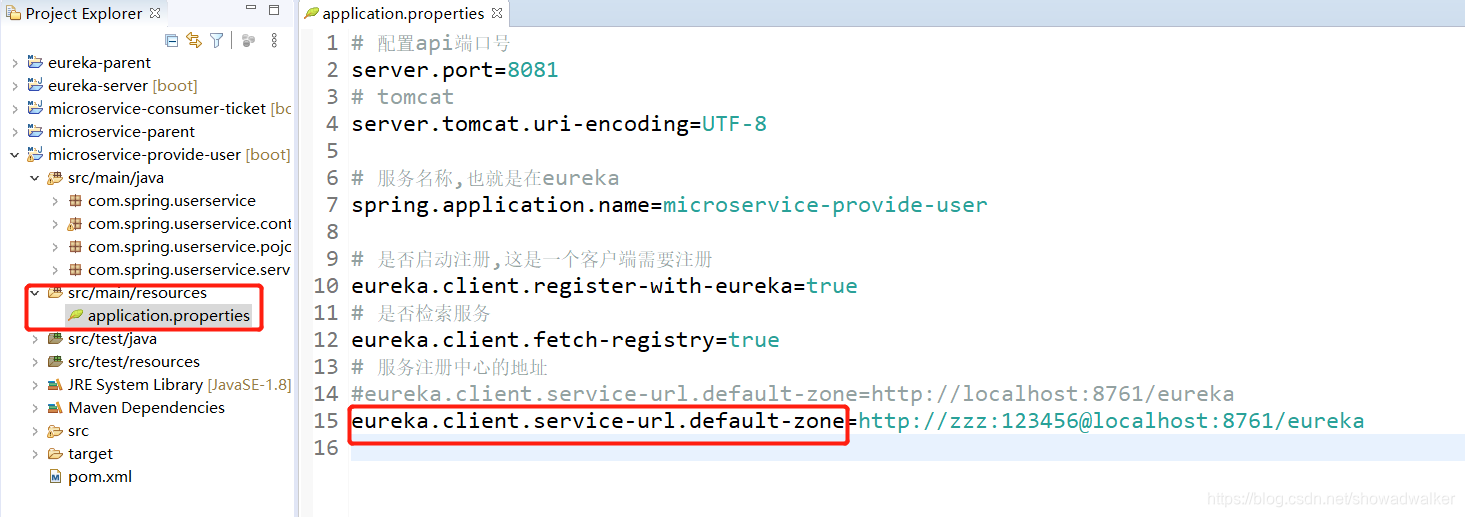The height and width of the screenshot is (517, 1465).
Task: Toggle Link with Editor icon
Action: pos(194,40)
